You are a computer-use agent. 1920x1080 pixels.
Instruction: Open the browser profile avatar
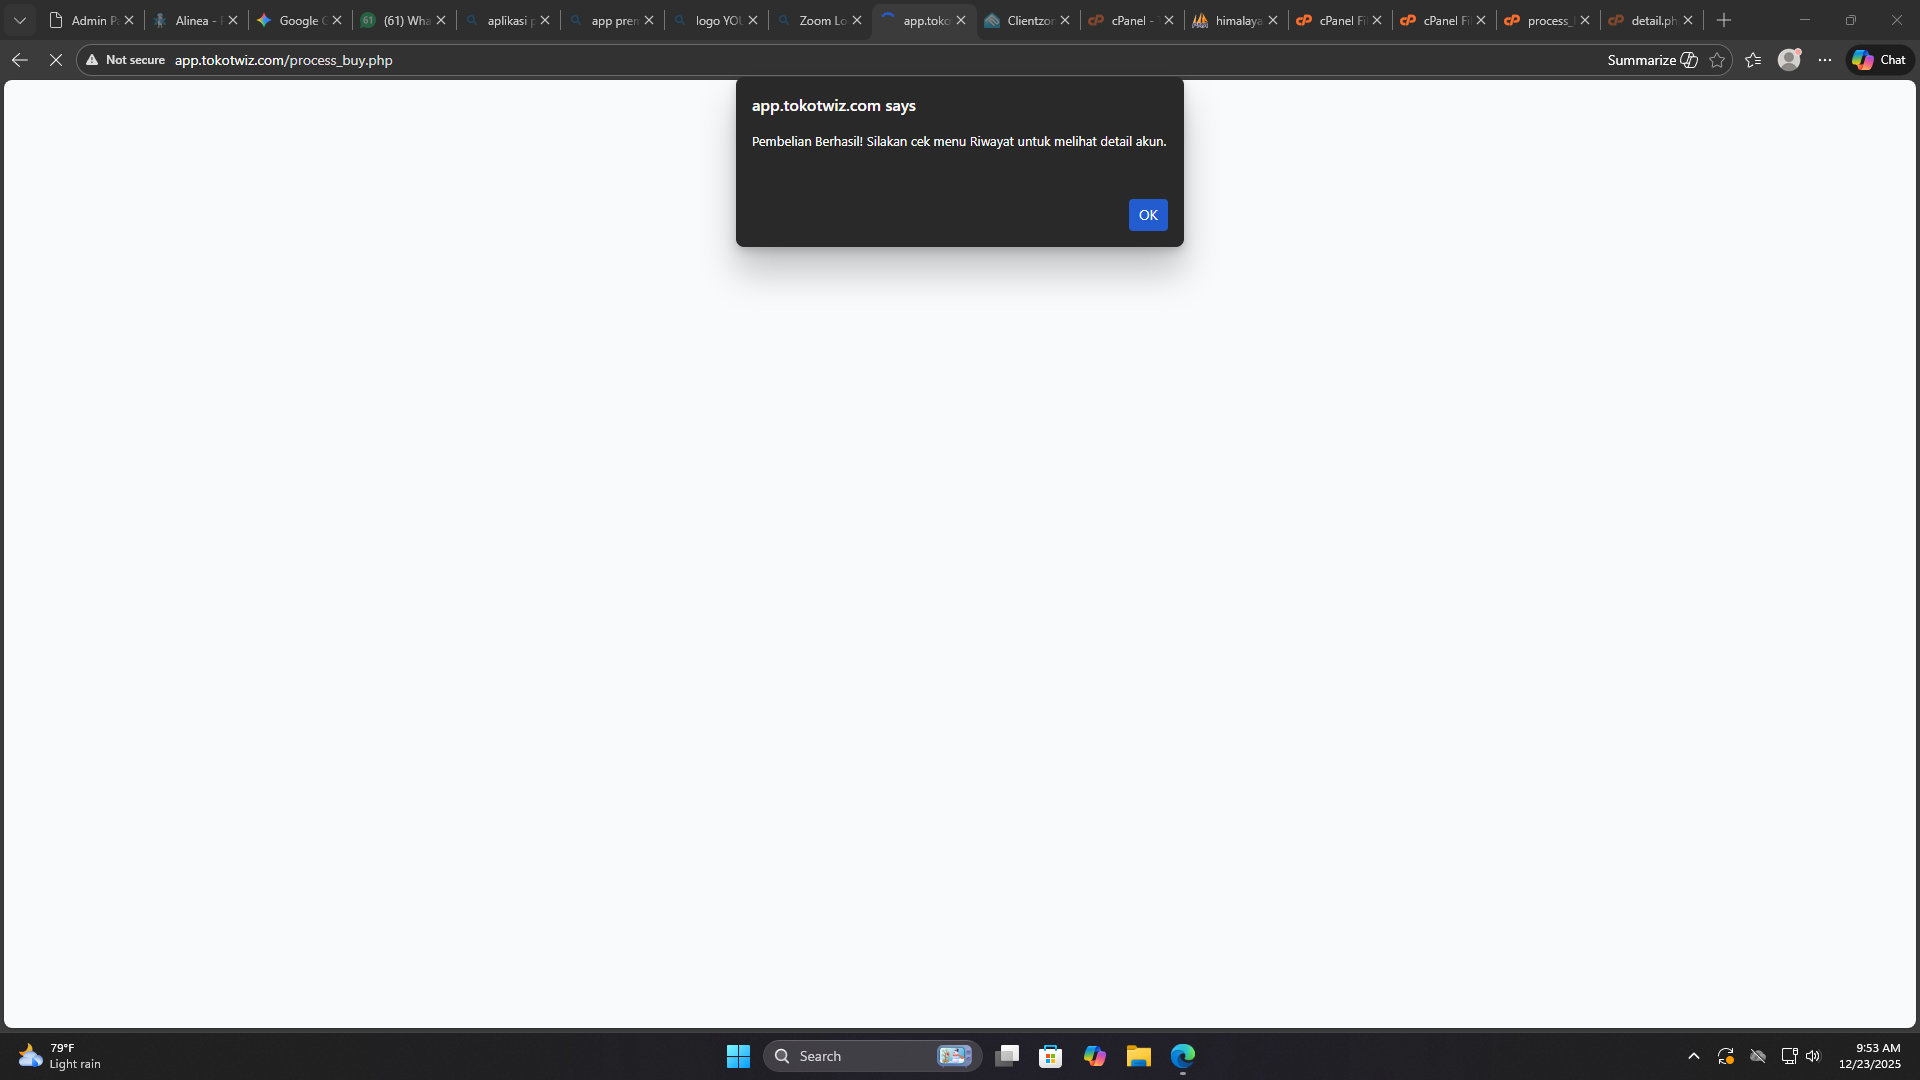[1789, 60]
